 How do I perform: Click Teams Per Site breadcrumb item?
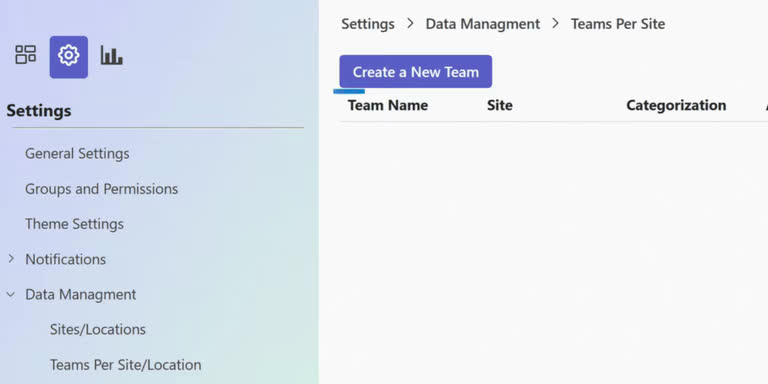point(618,24)
